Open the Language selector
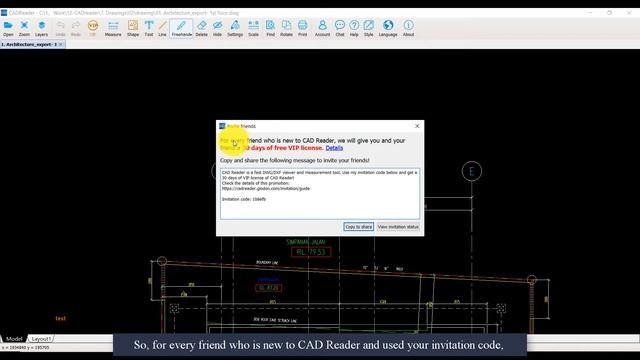Image resolution: width=640 pixels, height=360 pixels. pos(388,29)
